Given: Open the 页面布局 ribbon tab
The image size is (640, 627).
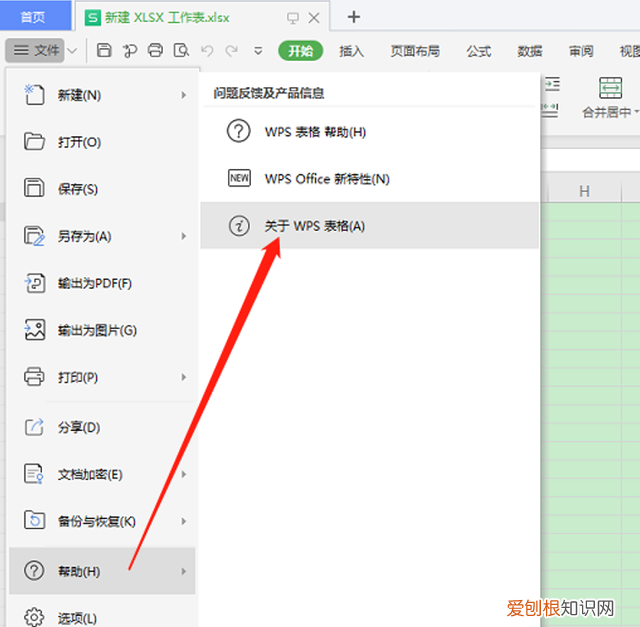Looking at the screenshot, I should (415, 51).
